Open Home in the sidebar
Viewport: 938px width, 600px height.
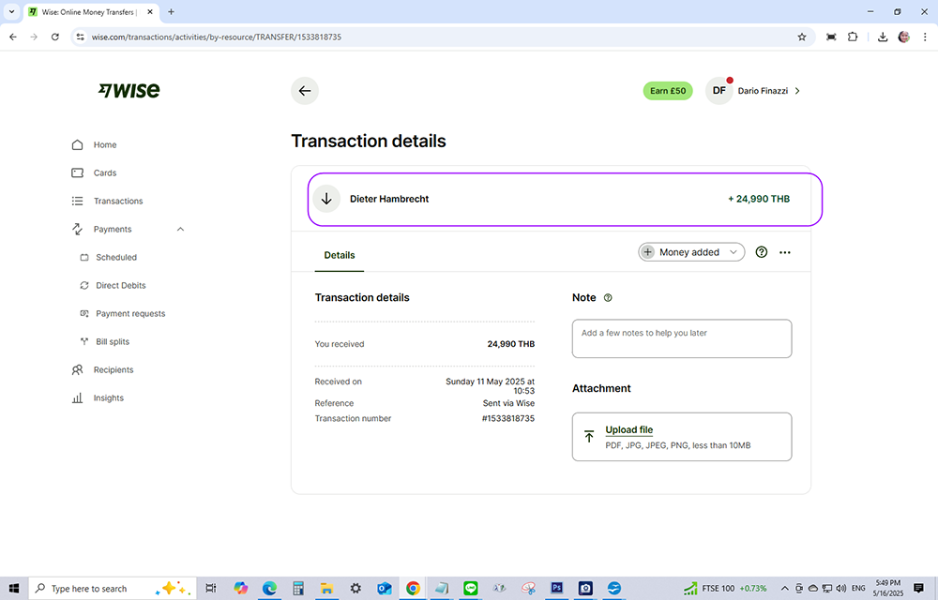pyautogui.click(x=105, y=145)
